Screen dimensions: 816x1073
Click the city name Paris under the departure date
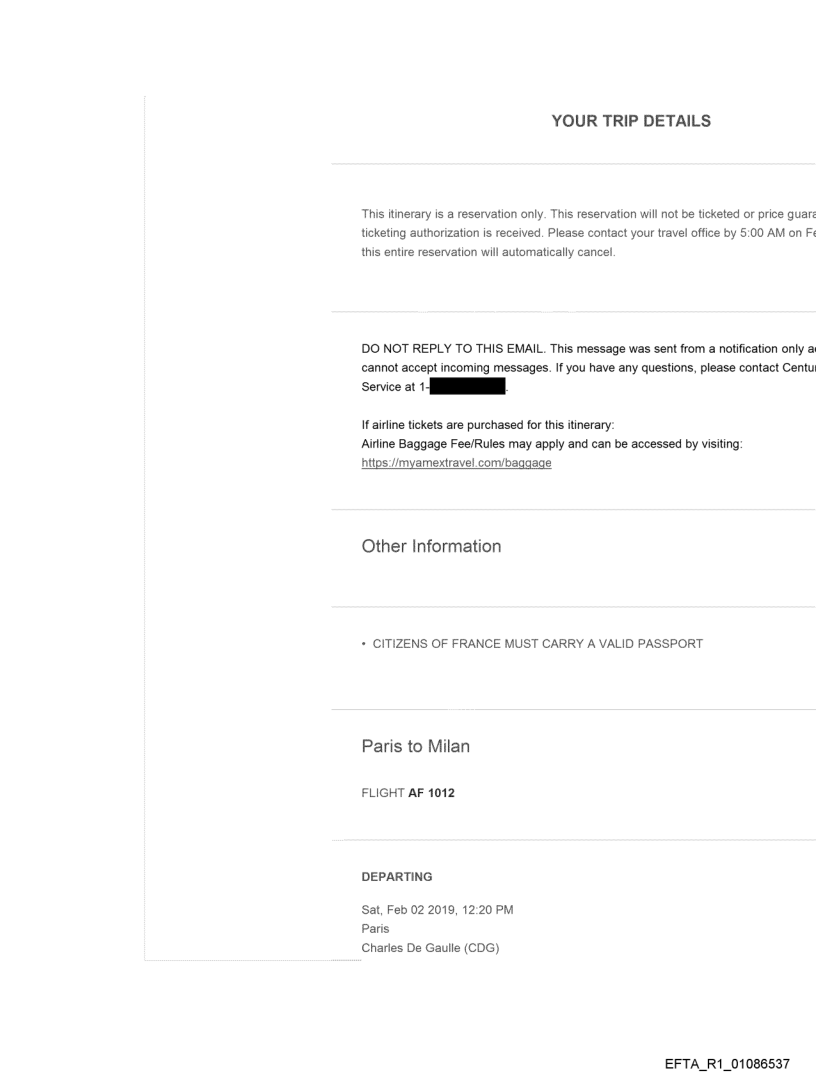coord(376,928)
